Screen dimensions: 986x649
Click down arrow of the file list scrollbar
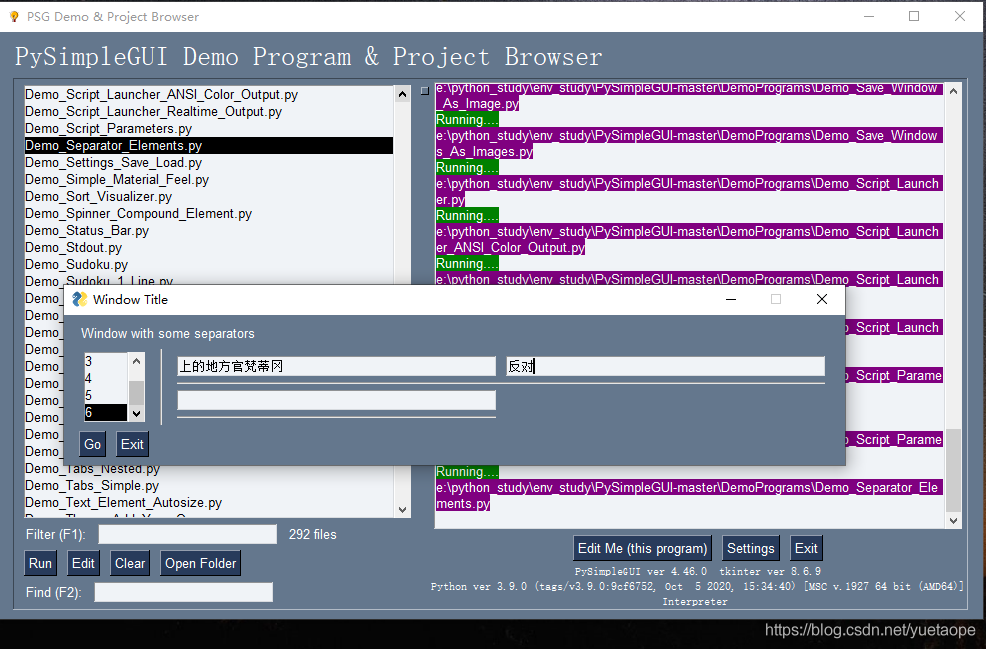(x=402, y=510)
